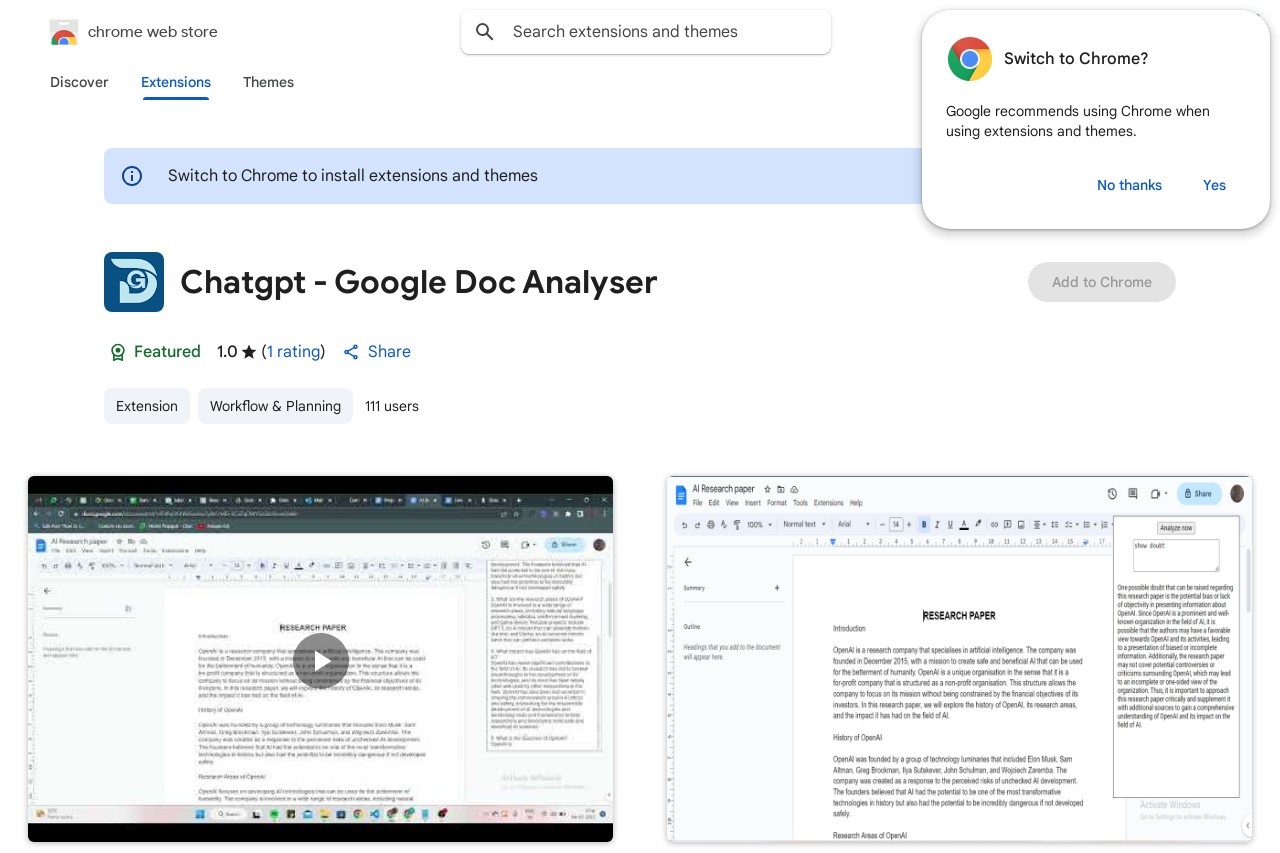The height and width of the screenshot is (853, 1280).
Task: Click the Workflow & Planning chip
Action: tap(275, 406)
